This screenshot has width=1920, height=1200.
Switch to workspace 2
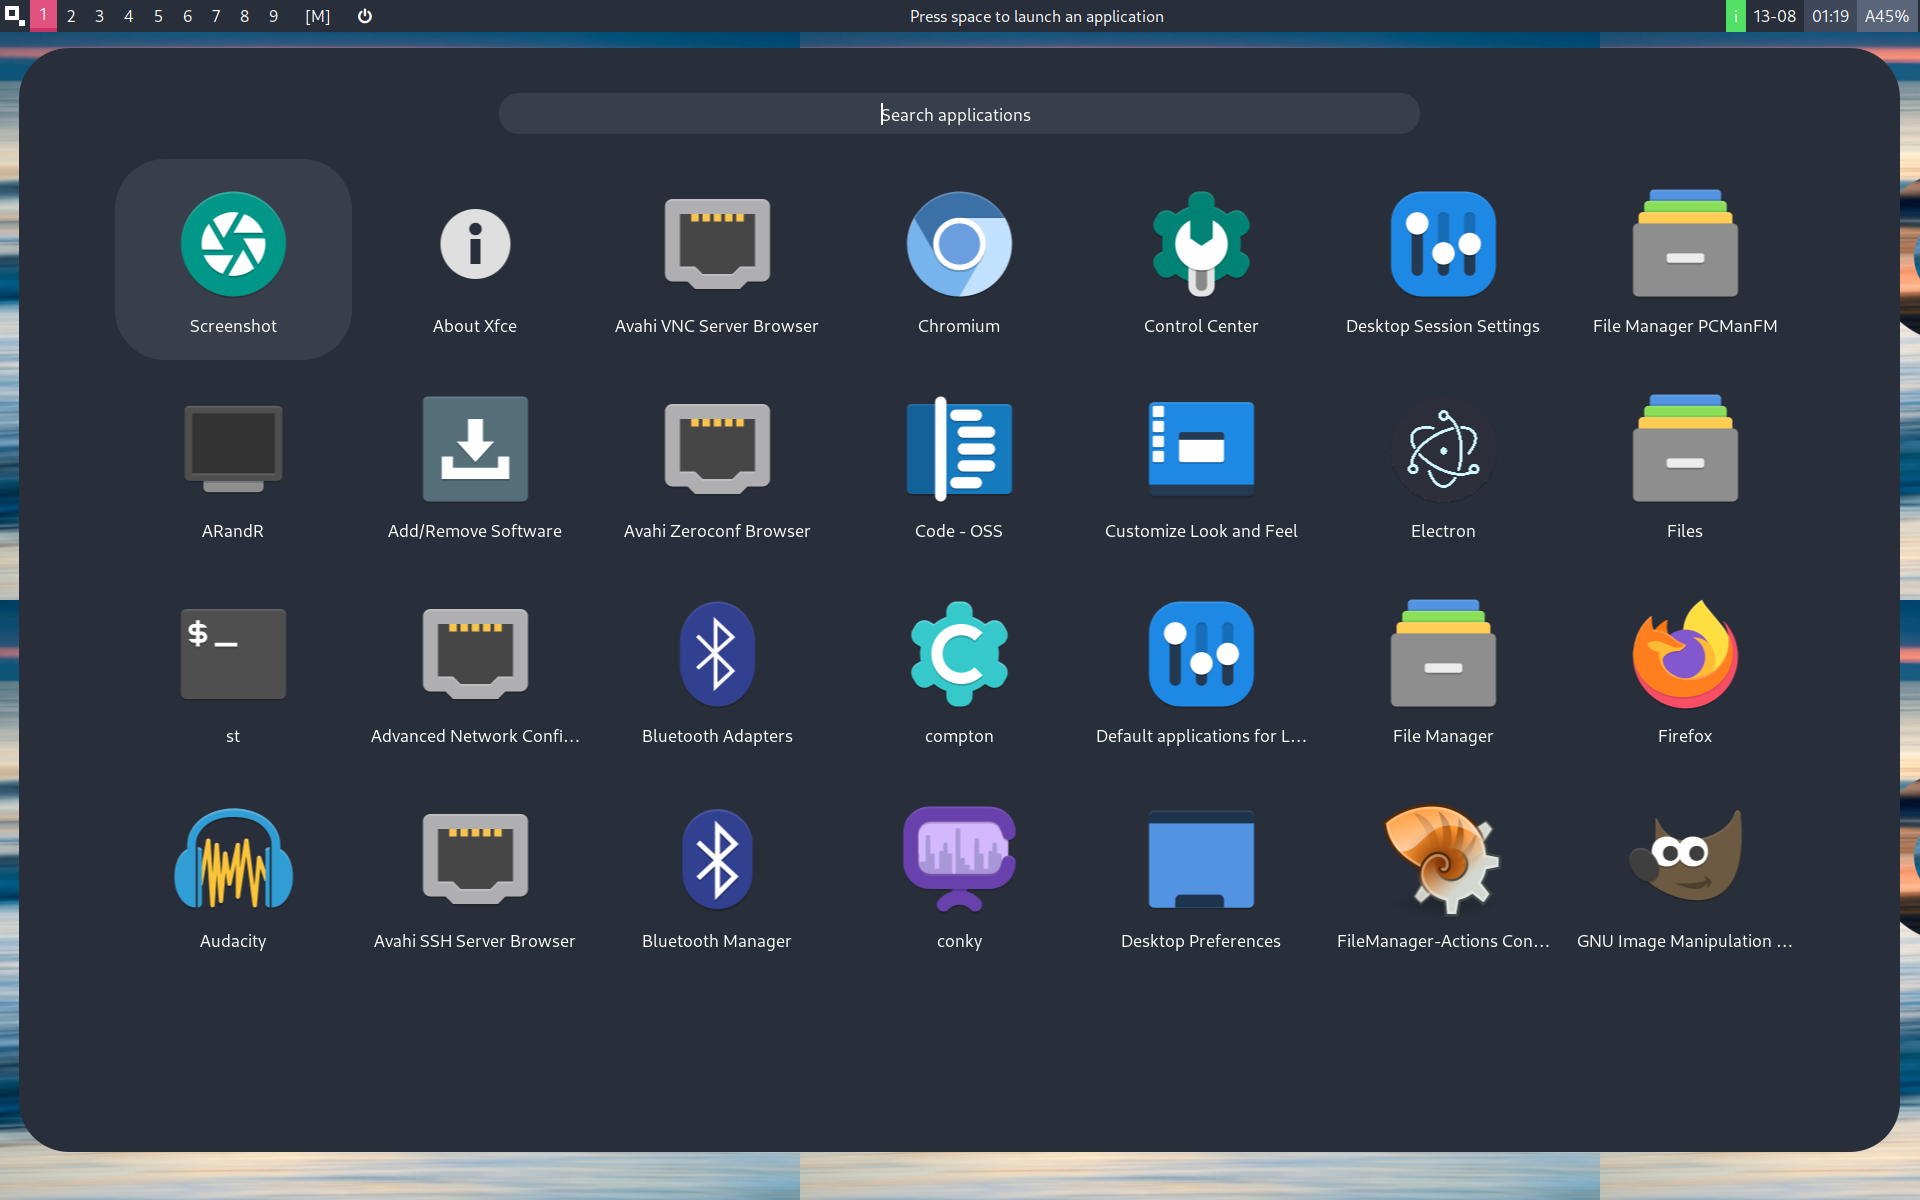coord(71,16)
